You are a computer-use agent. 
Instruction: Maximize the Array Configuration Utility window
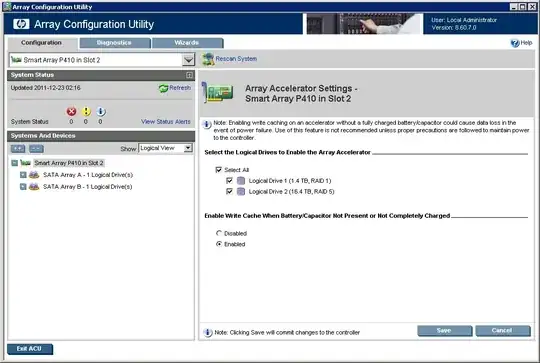click(522, 7)
